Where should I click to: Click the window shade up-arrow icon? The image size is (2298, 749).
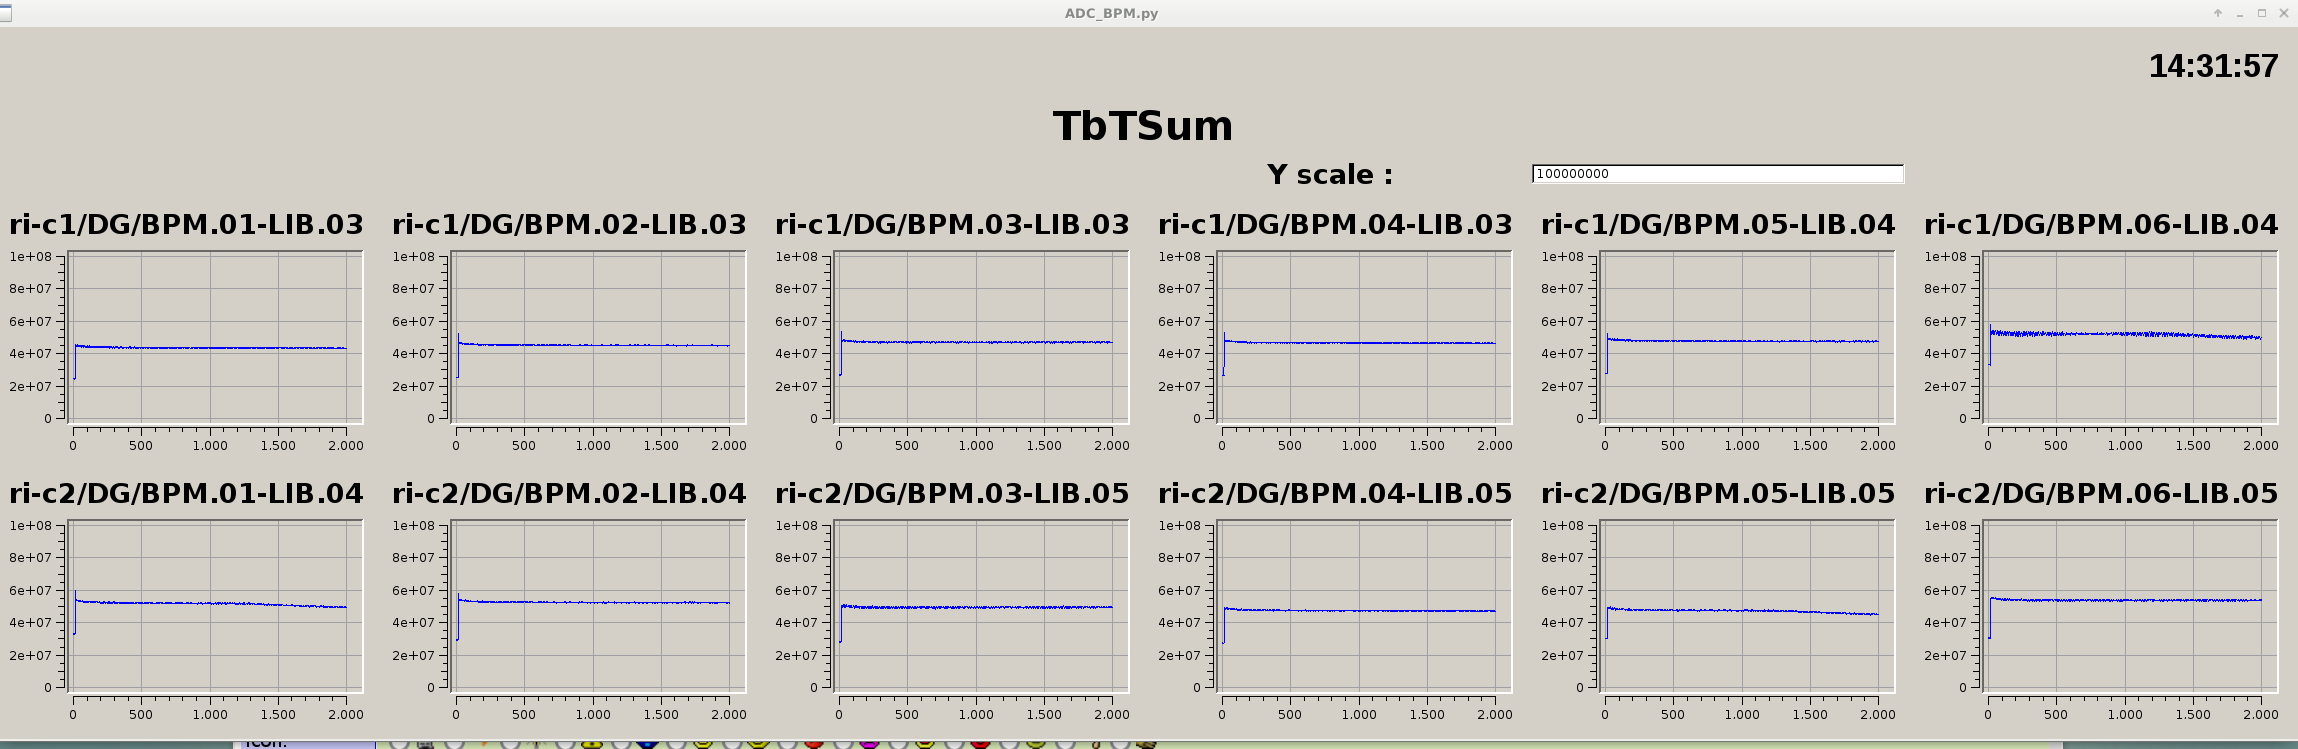point(2217,13)
